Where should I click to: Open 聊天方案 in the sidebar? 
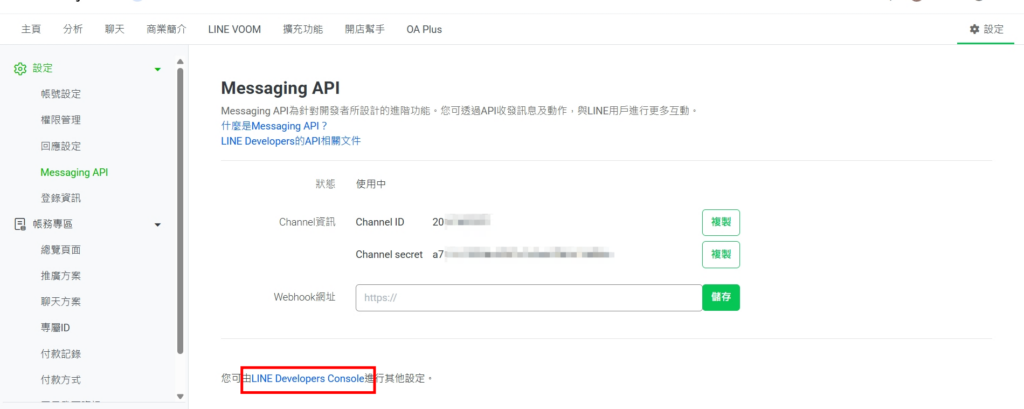61,302
